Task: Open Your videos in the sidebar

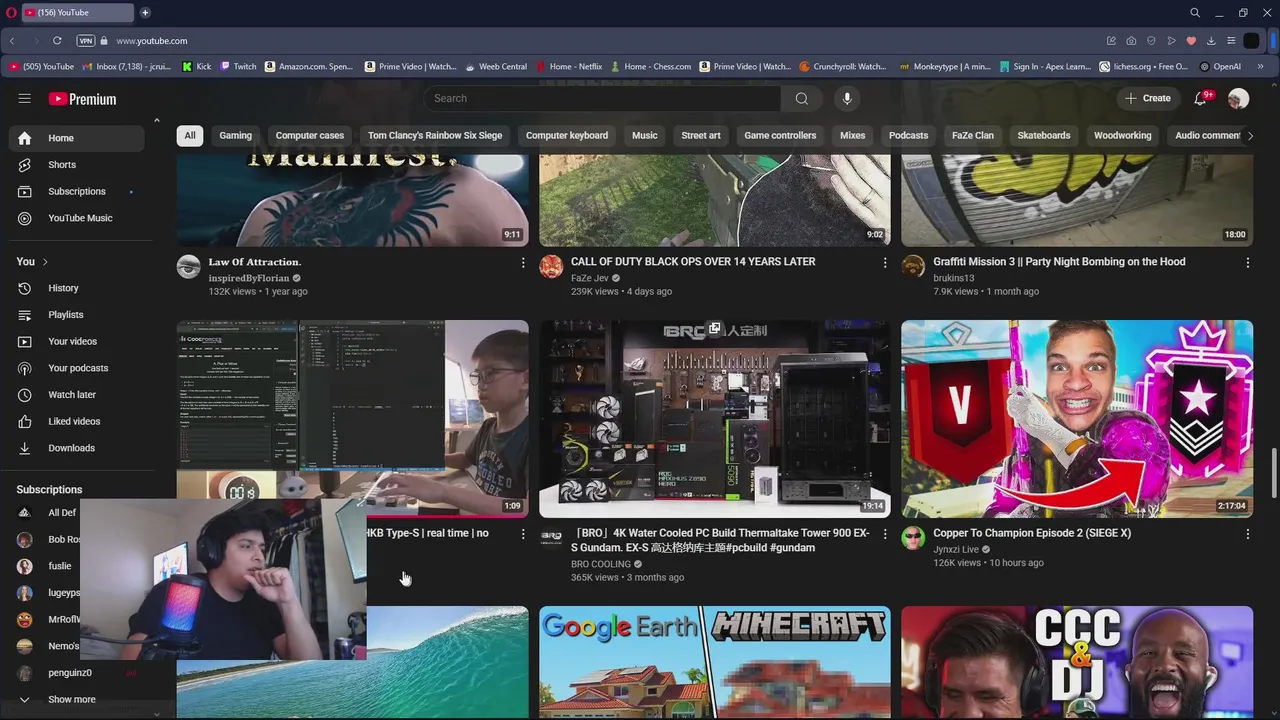Action: [76, 341]
